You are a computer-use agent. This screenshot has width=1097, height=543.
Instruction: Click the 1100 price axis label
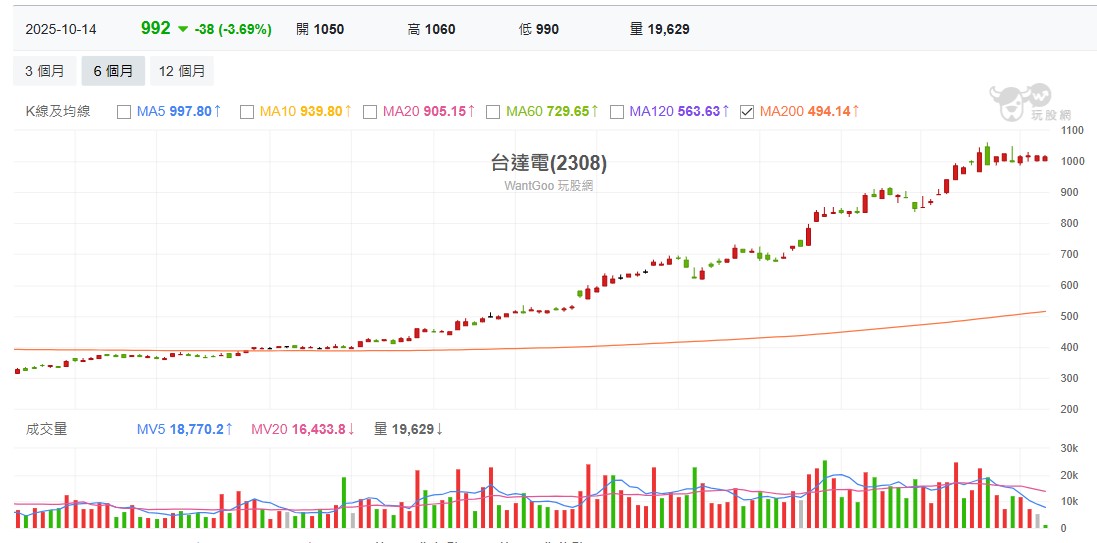pos(1072,130)
